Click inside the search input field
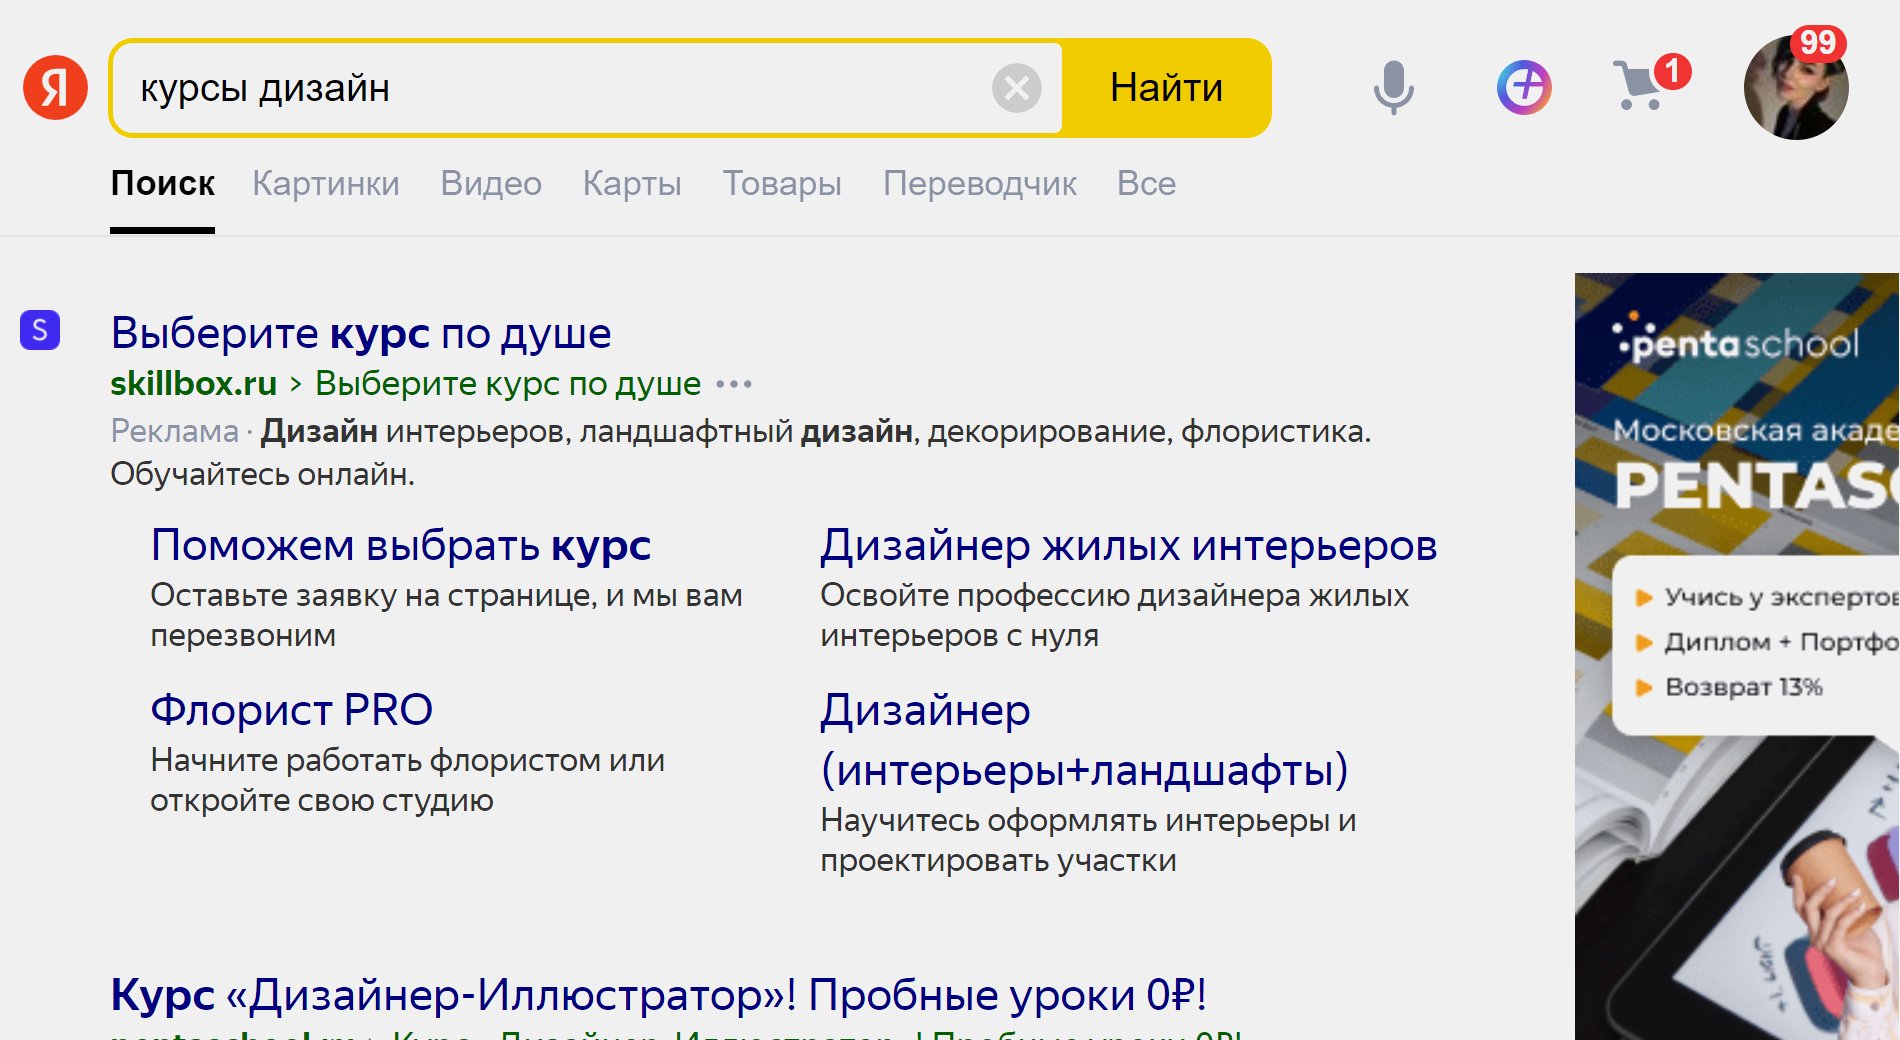 550,88
